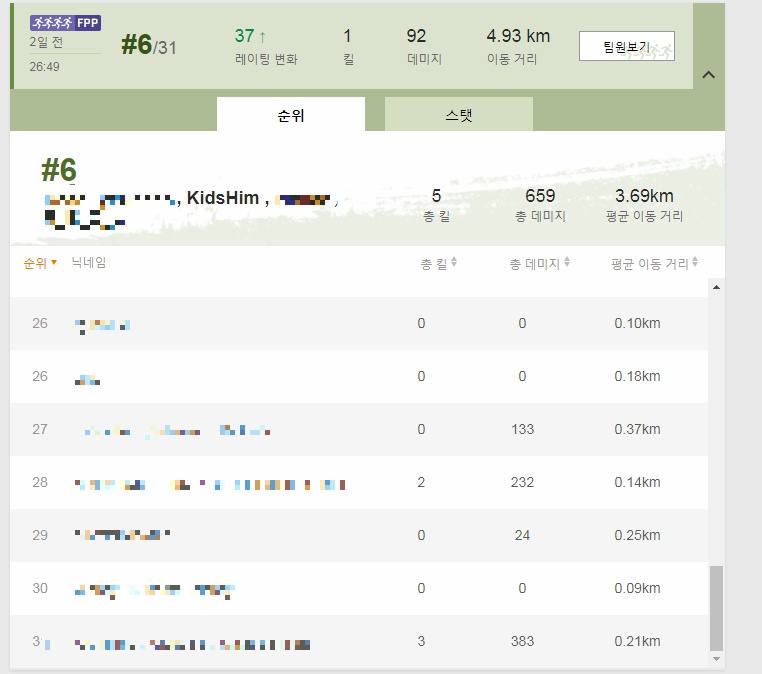Click the 0.14km distance in rank 28 row
The height and width of the screenshot is (674, 762).
click(637, 482)
